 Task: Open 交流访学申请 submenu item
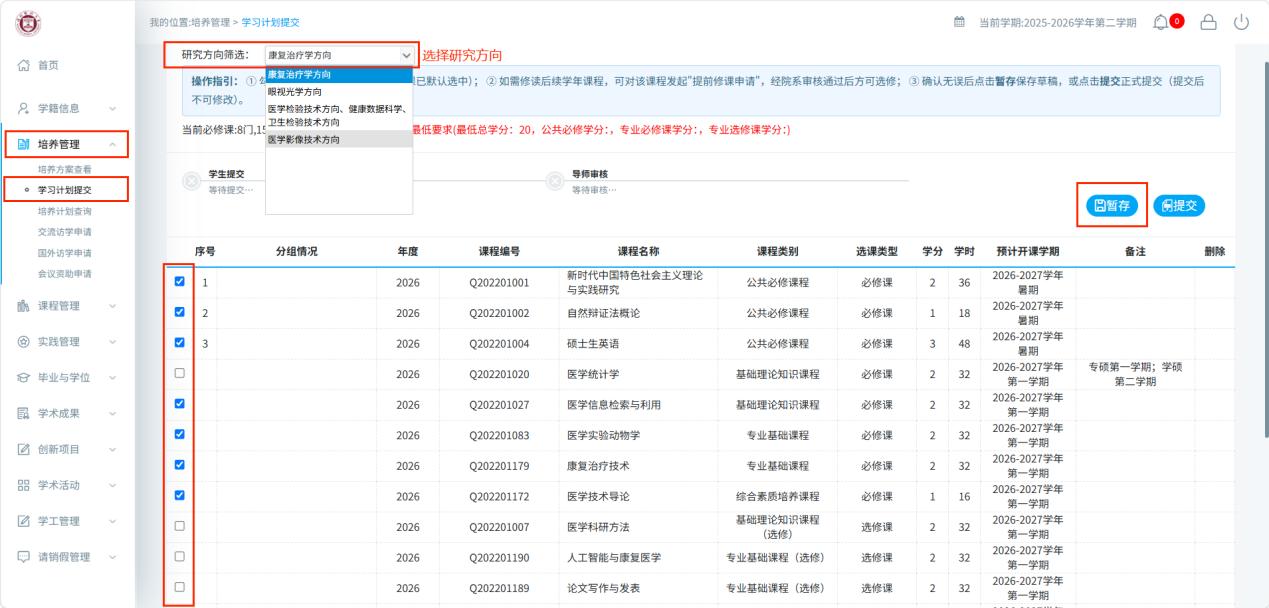(64, 232)
